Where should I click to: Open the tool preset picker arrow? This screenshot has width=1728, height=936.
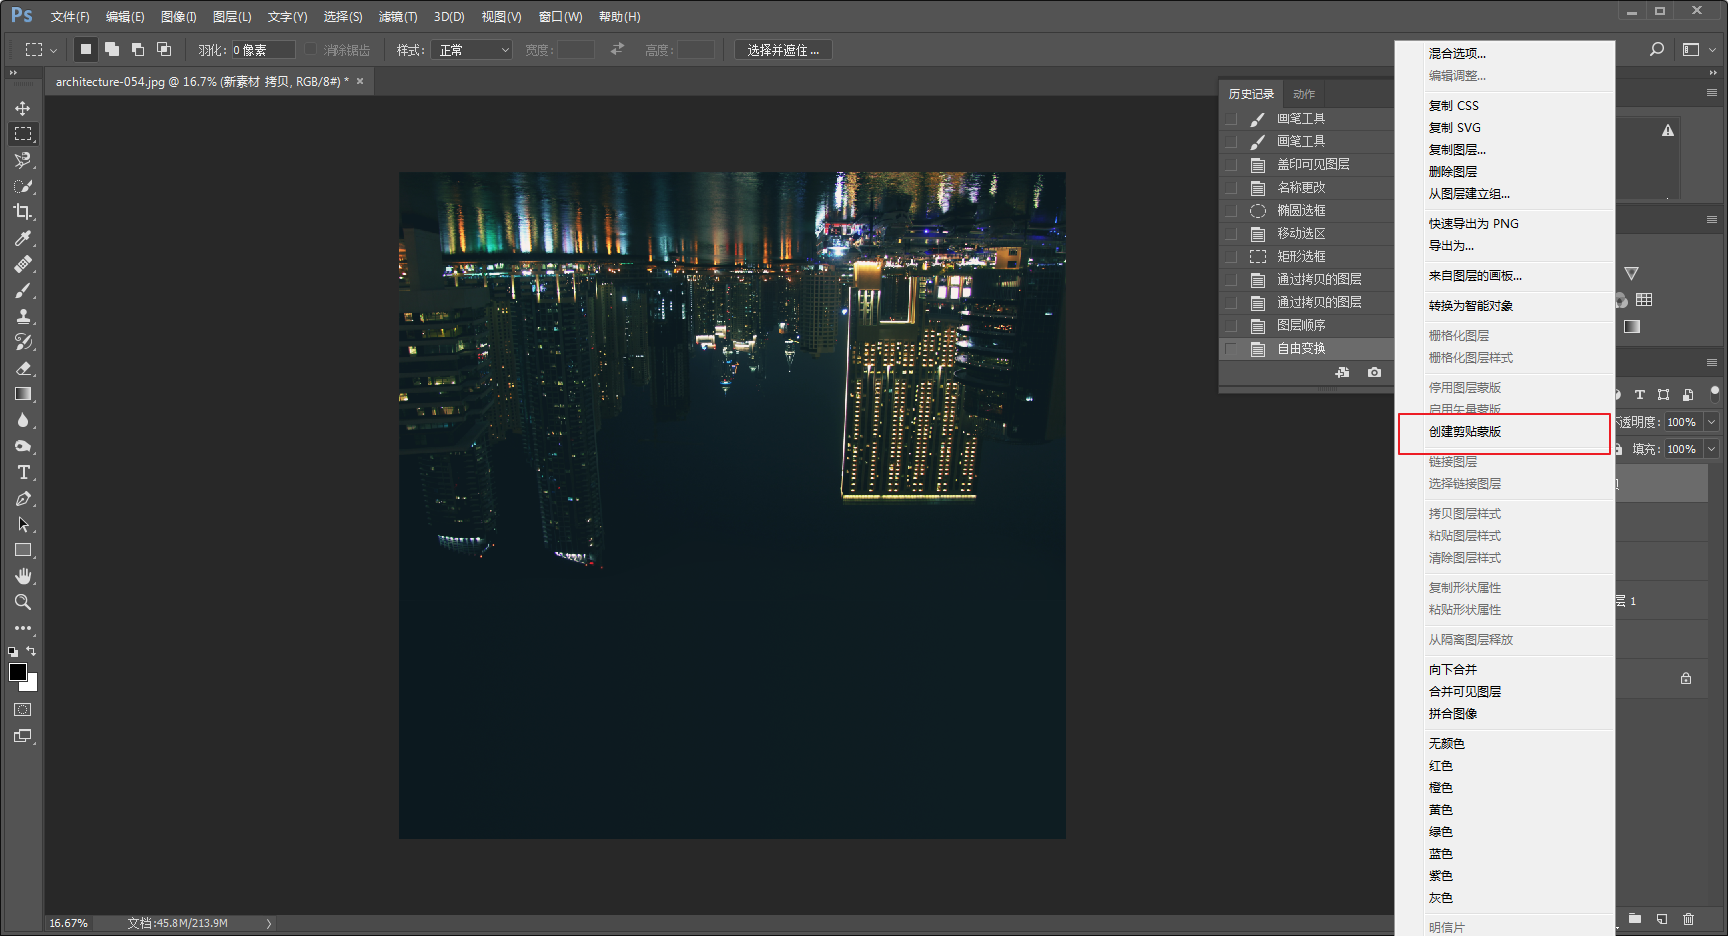pos(53,50)
